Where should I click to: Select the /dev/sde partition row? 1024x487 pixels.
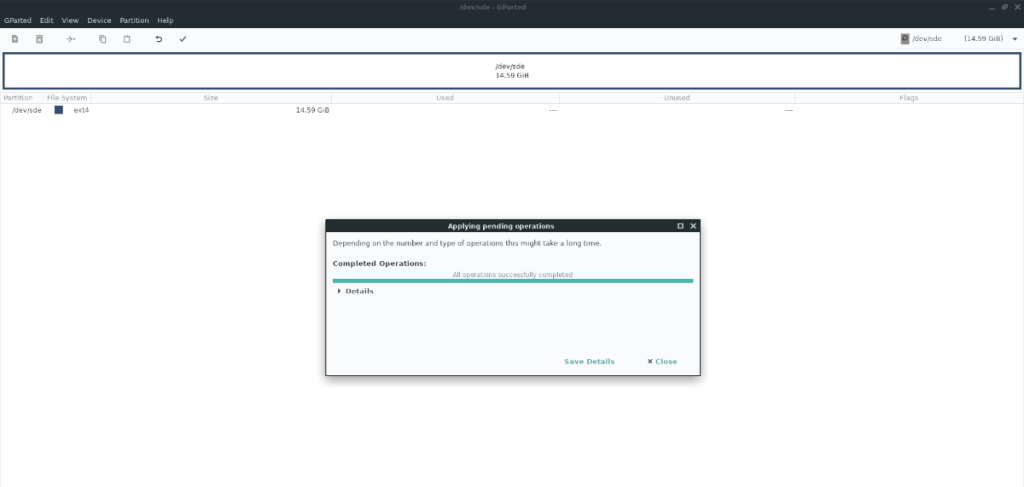click(27, 110)
